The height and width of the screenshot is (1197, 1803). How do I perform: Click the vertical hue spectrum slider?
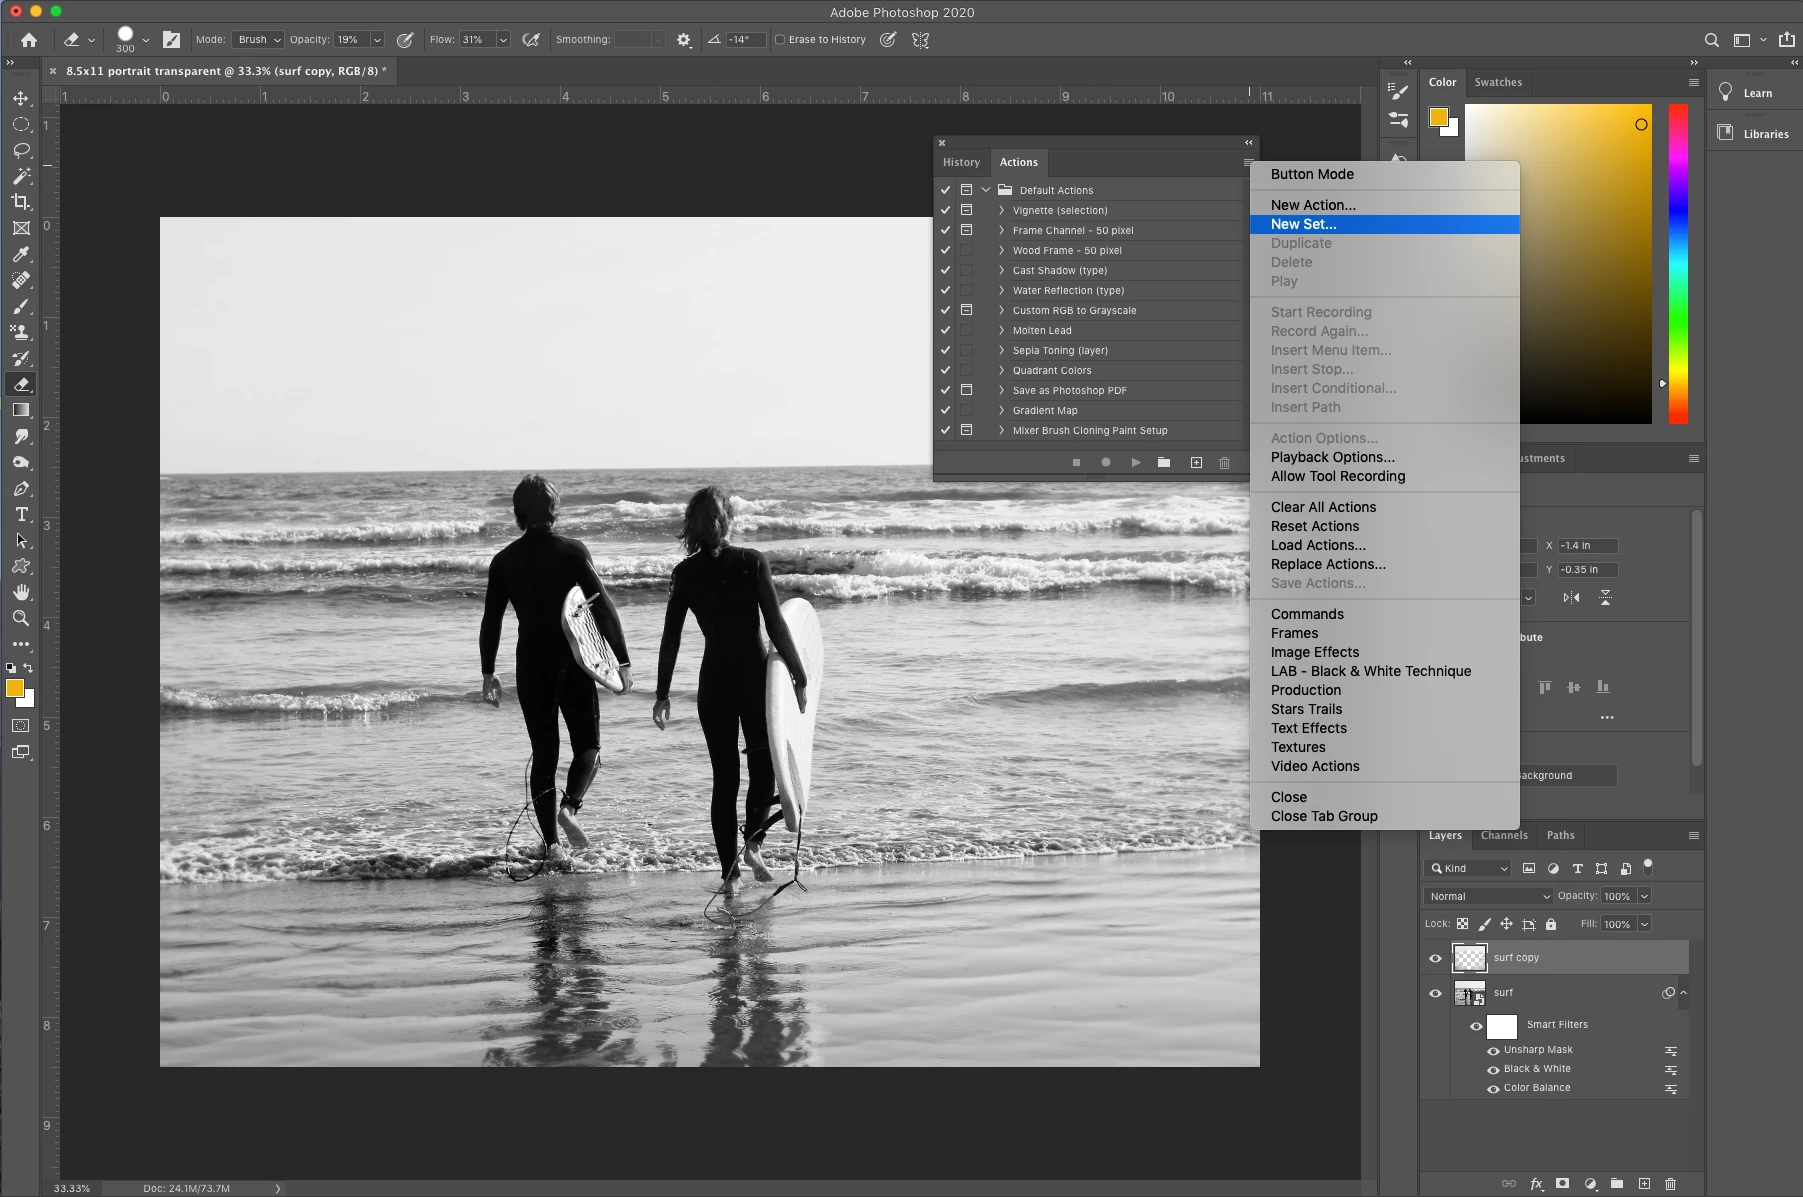[x=1678, y=264]
